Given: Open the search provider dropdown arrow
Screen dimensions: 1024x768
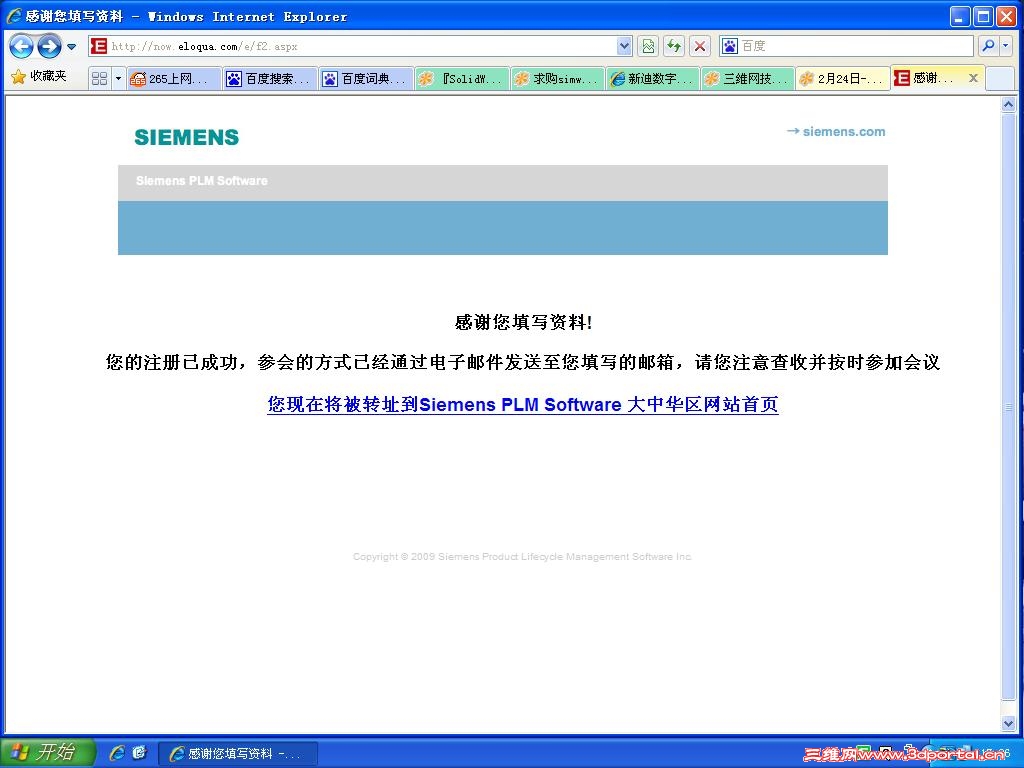Looking at the screenshot, I should [x=1006, y=46].
